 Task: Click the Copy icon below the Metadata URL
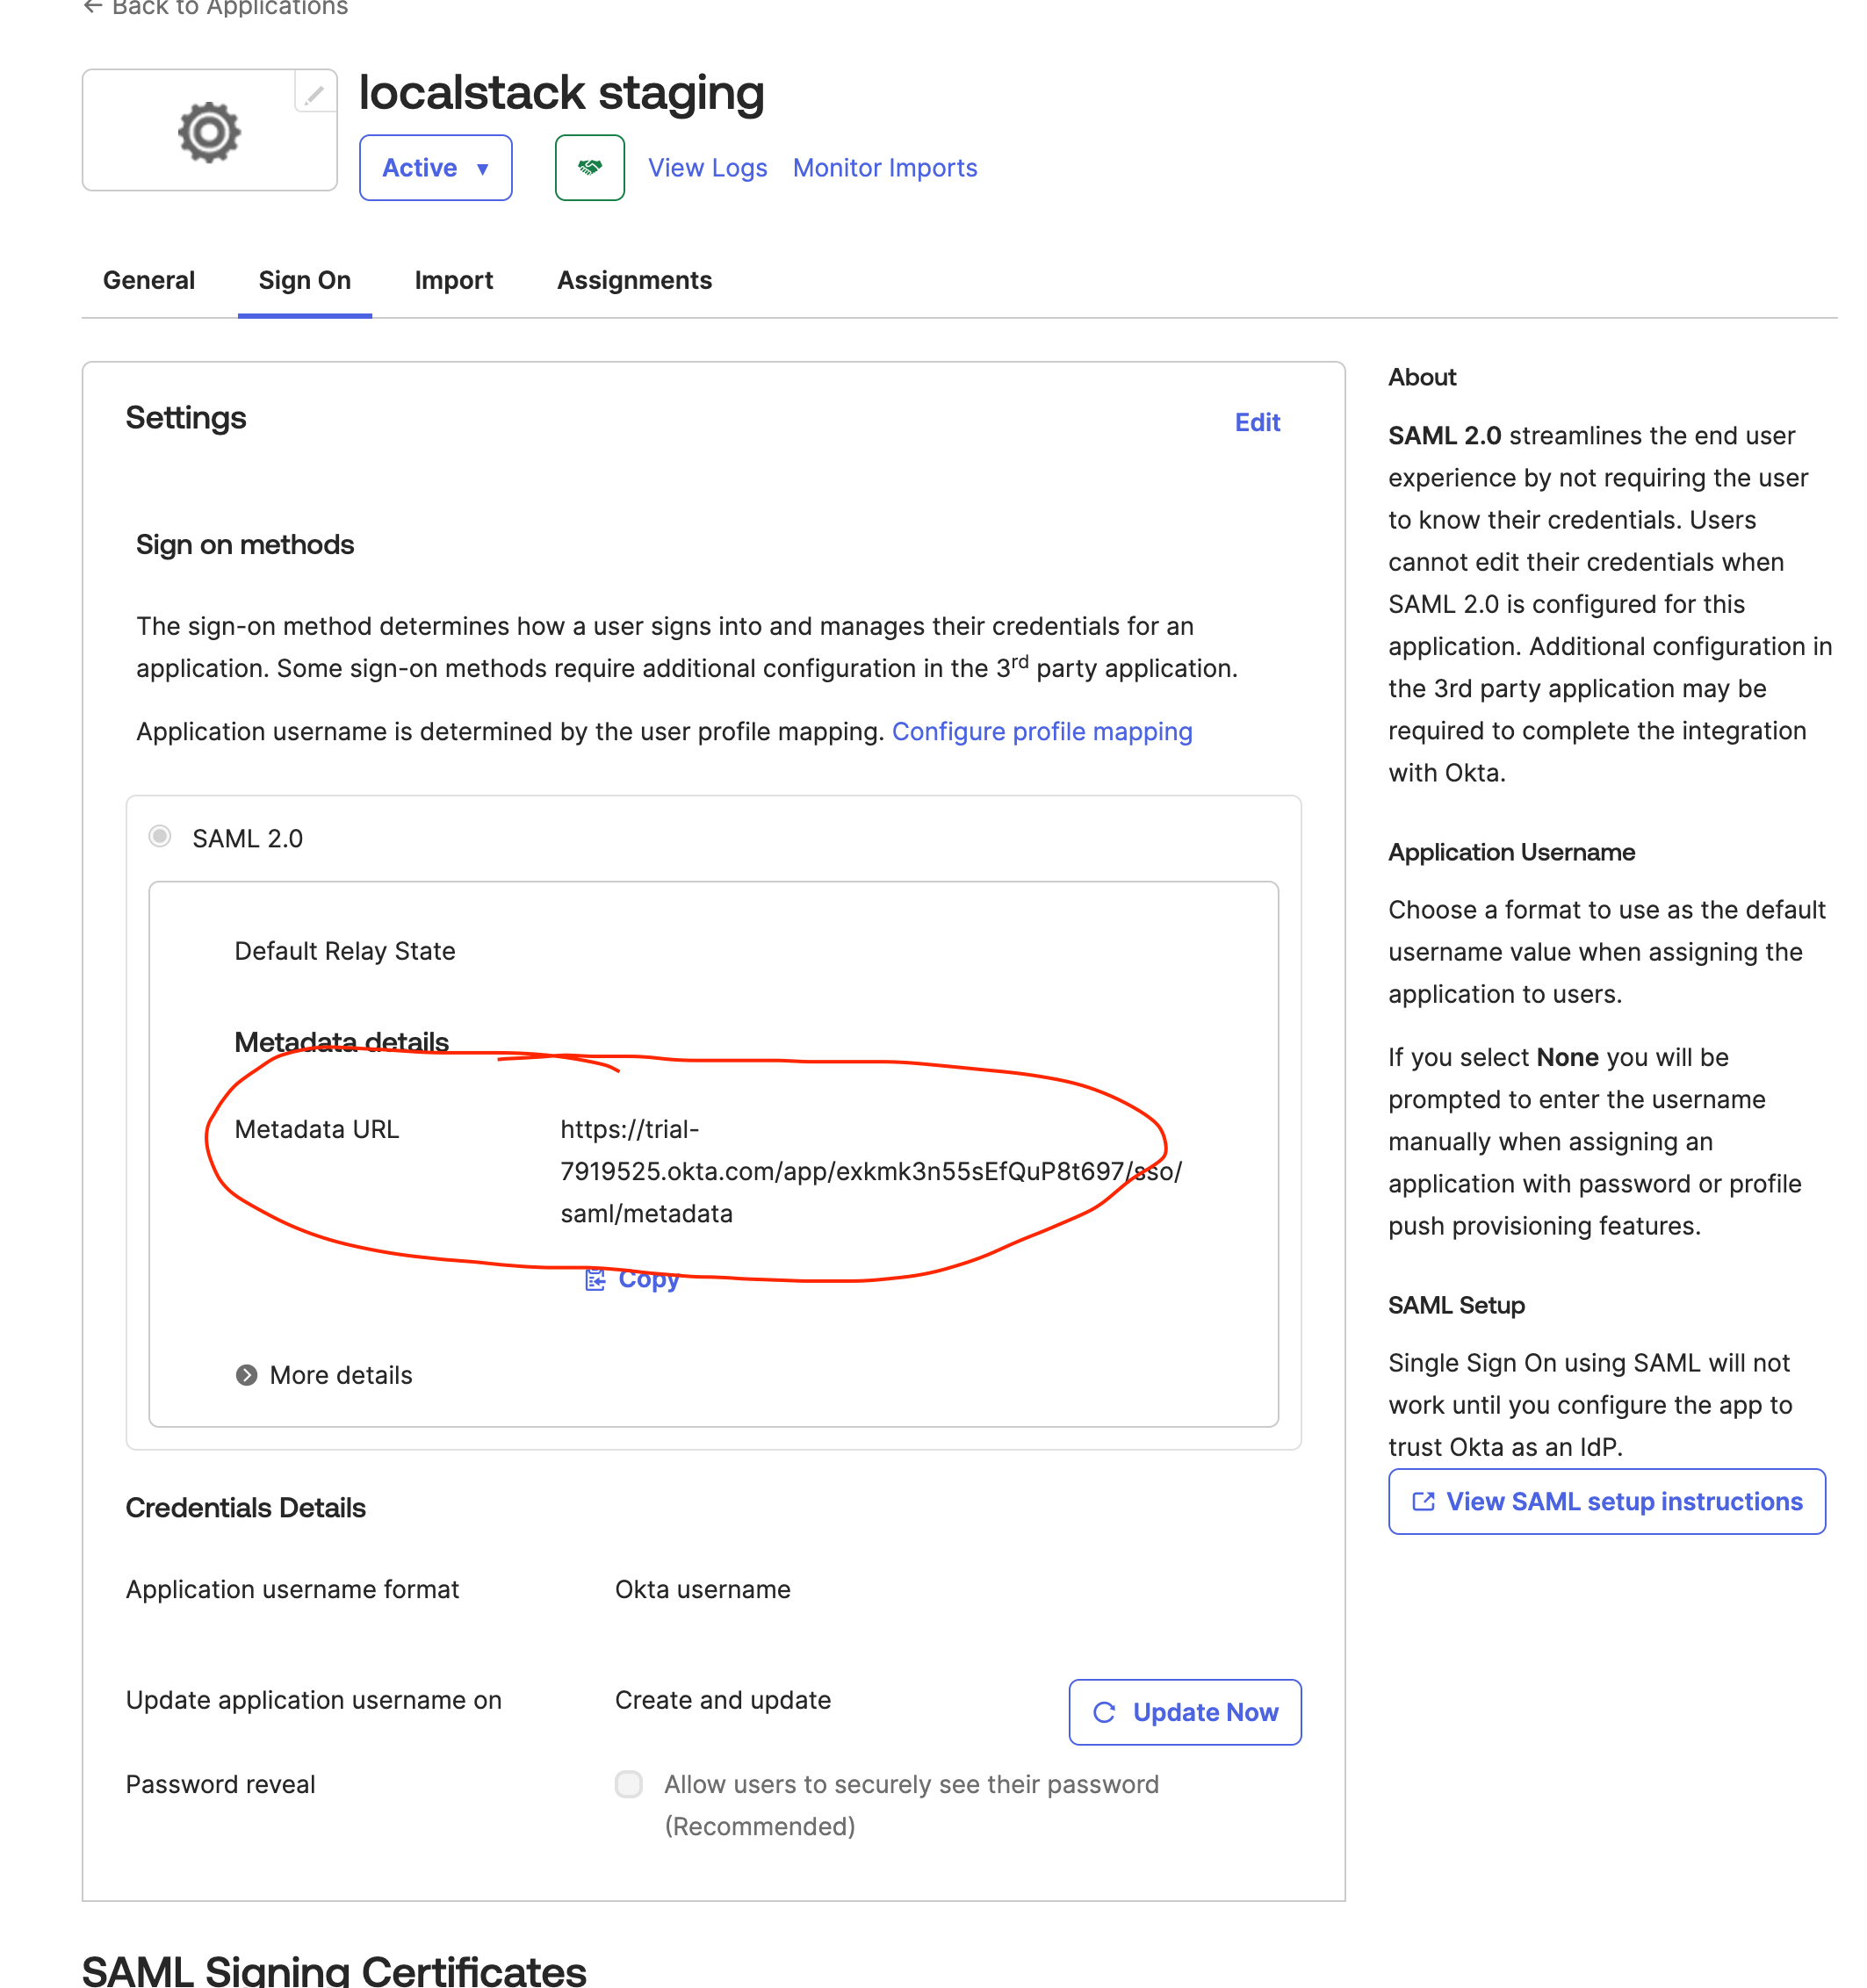[x=596, y=1279]
